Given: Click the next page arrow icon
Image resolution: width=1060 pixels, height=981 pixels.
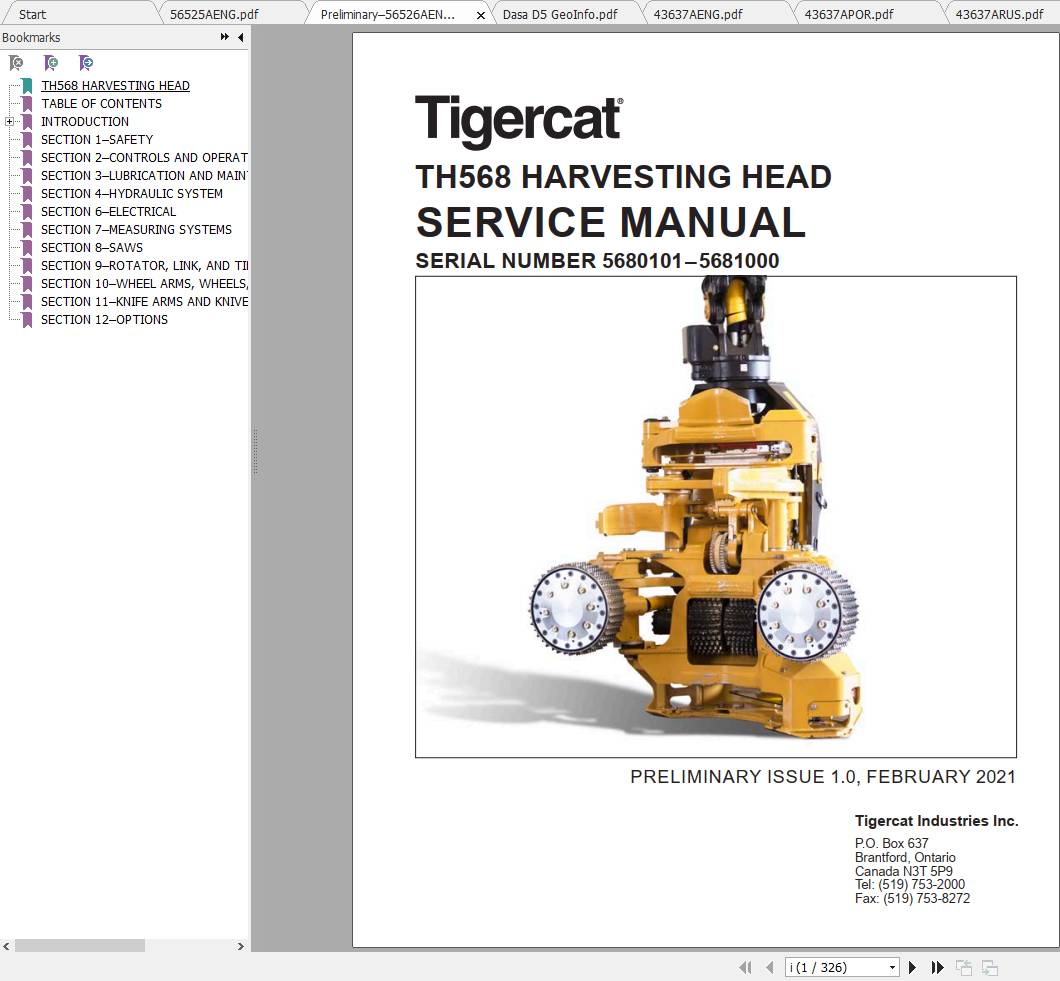Looking at the screenshot, I should (912, 968).
